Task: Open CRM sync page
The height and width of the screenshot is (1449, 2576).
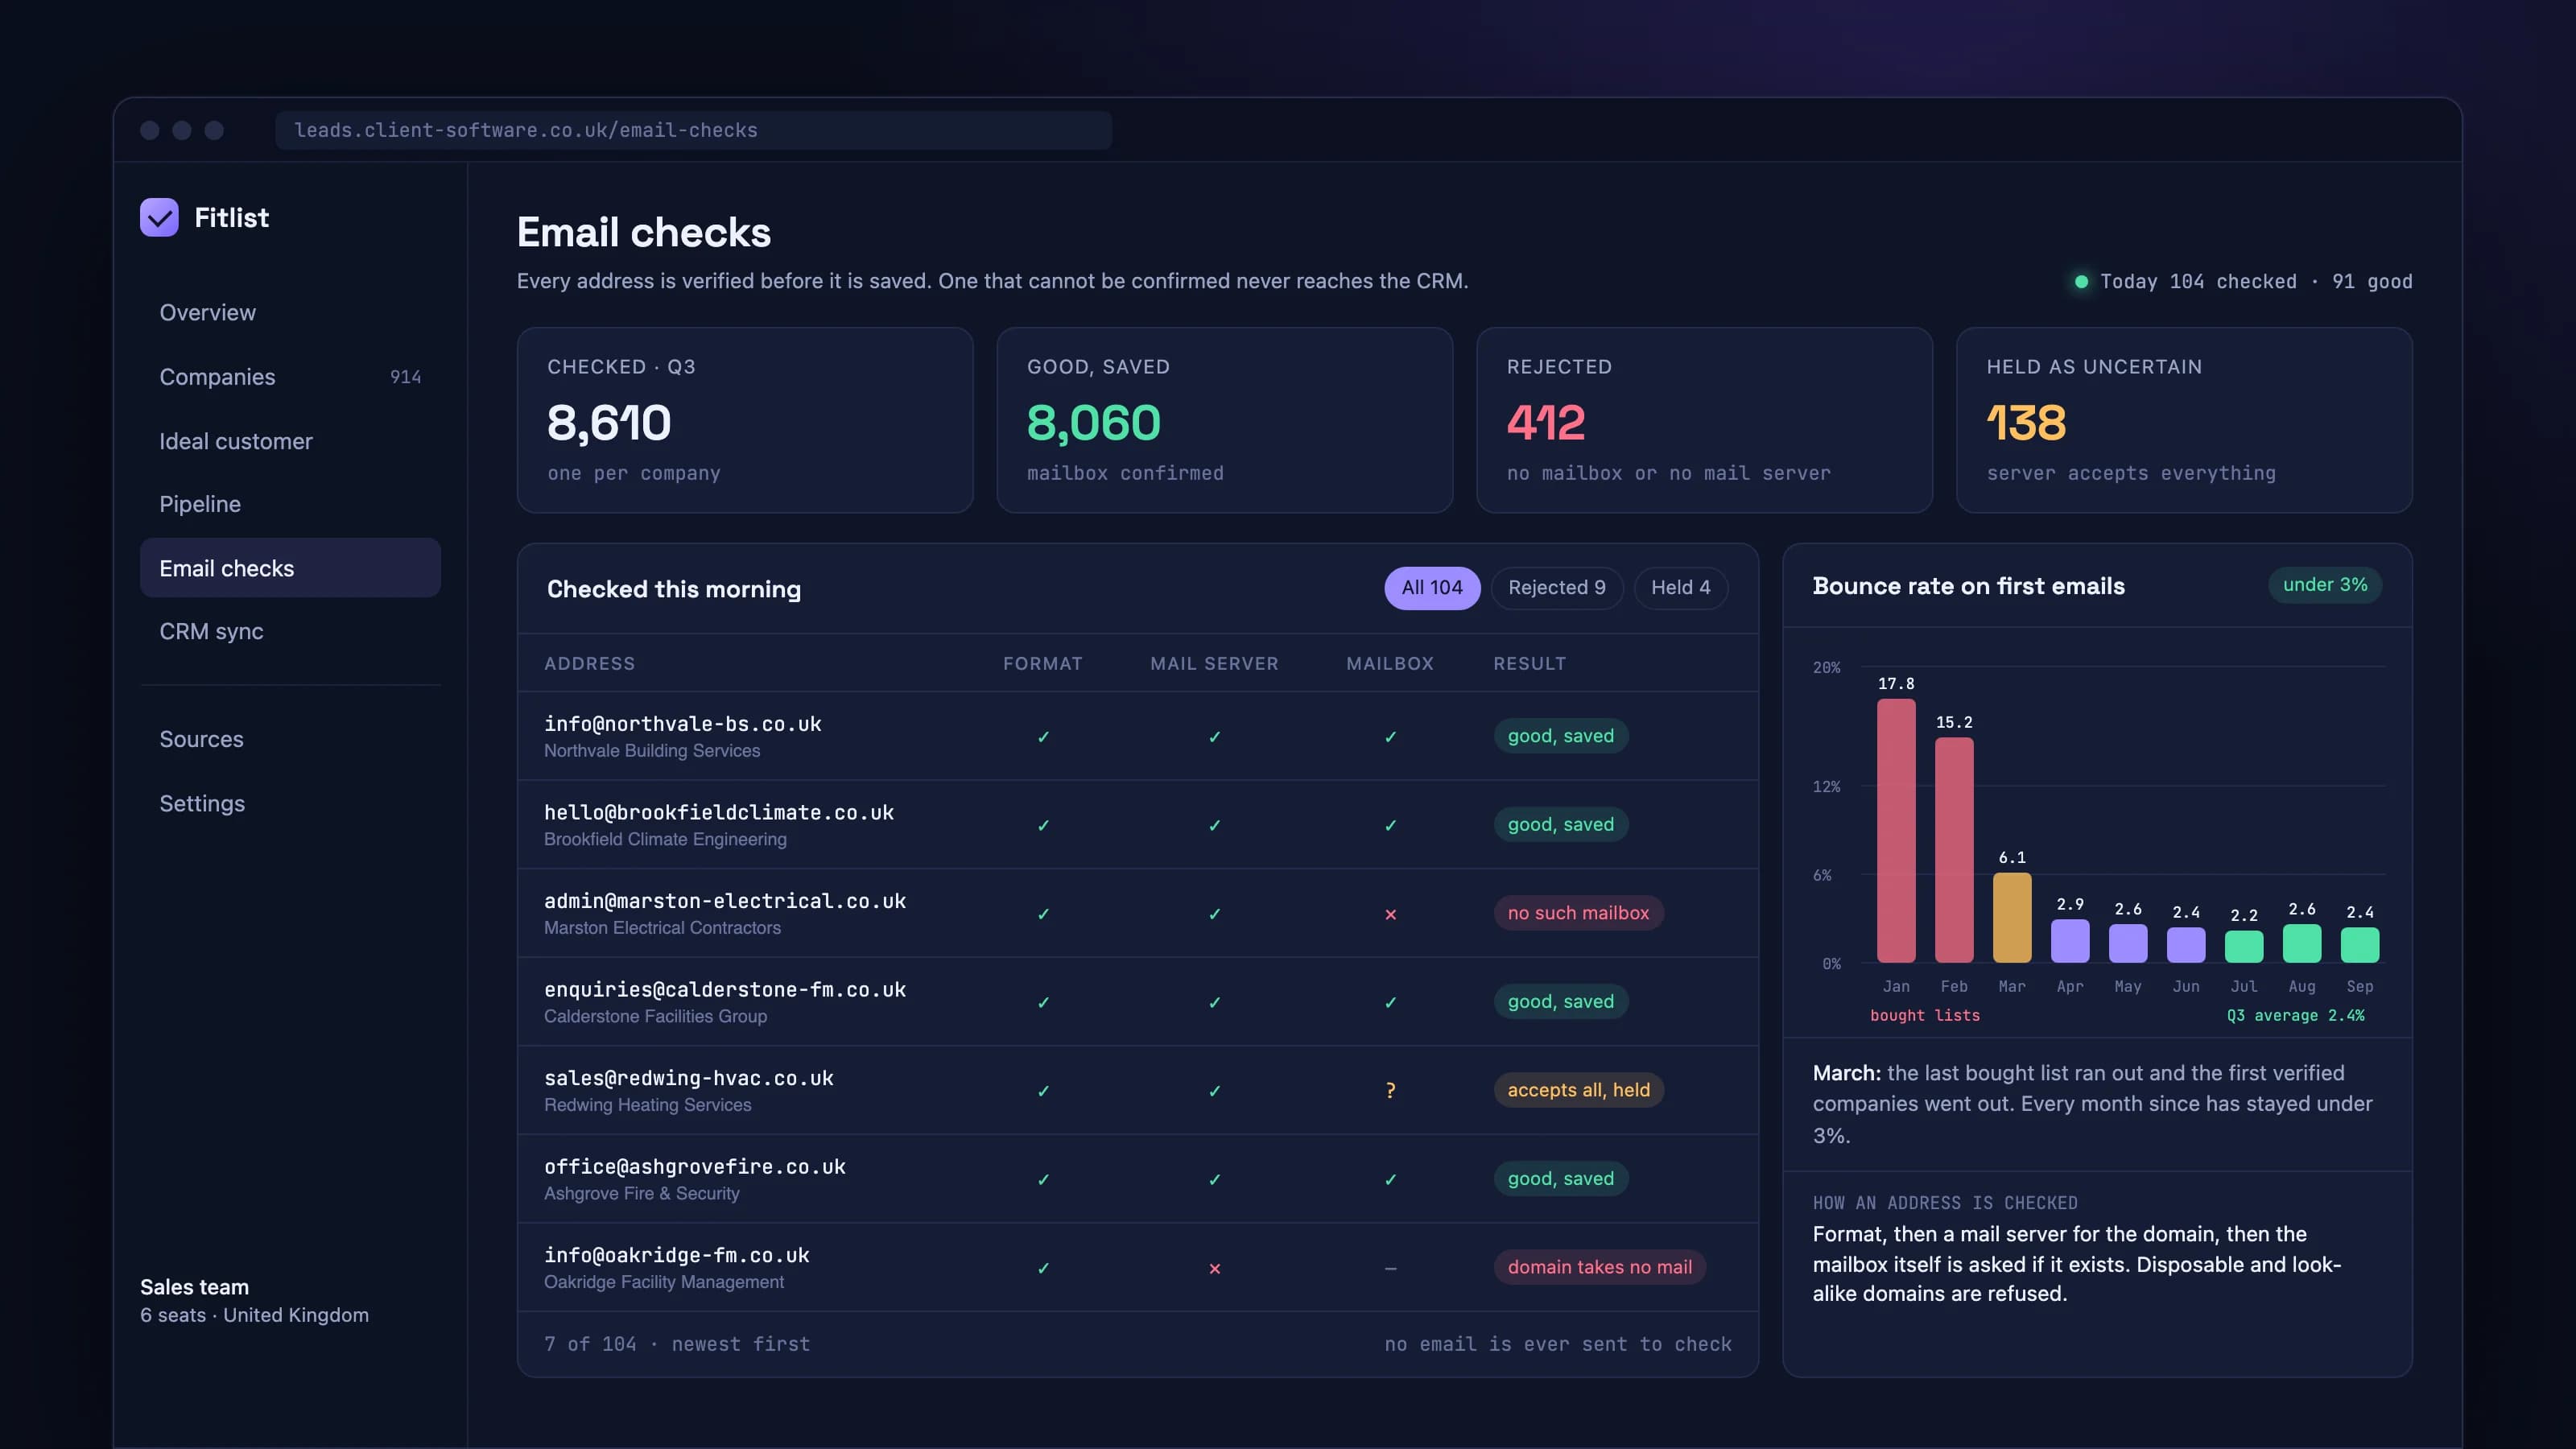Action: (290, 631)
